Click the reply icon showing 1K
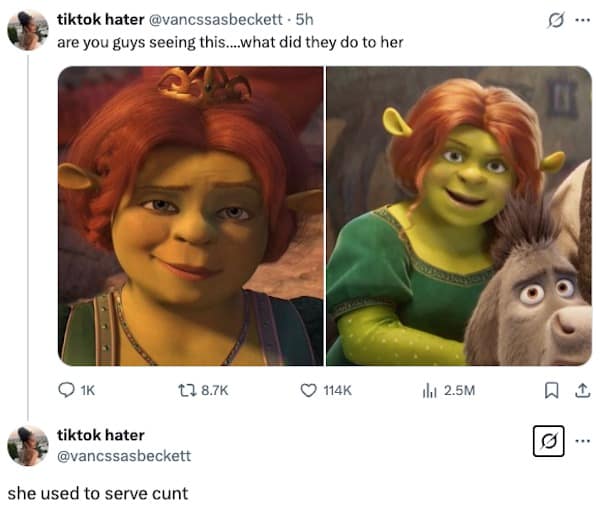The width and height of the screenshot is (600, 514). coord(66,390)
